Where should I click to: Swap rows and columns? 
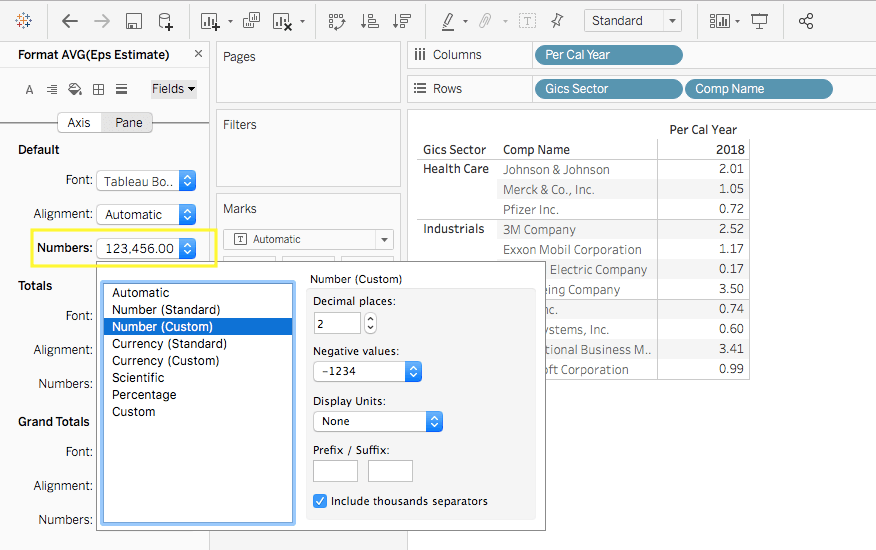[336, 21]
